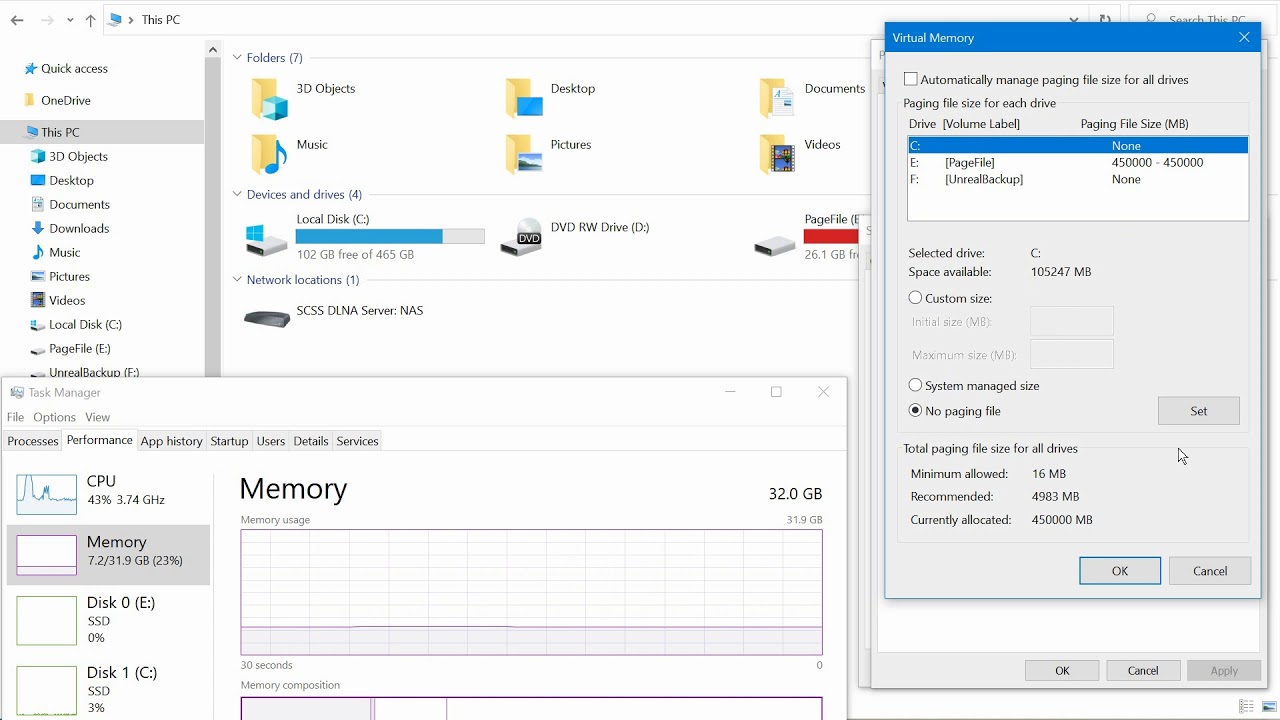Open the Music folder icon in Folders
This screenshot has height=720, width=1280.
(269, 154)
